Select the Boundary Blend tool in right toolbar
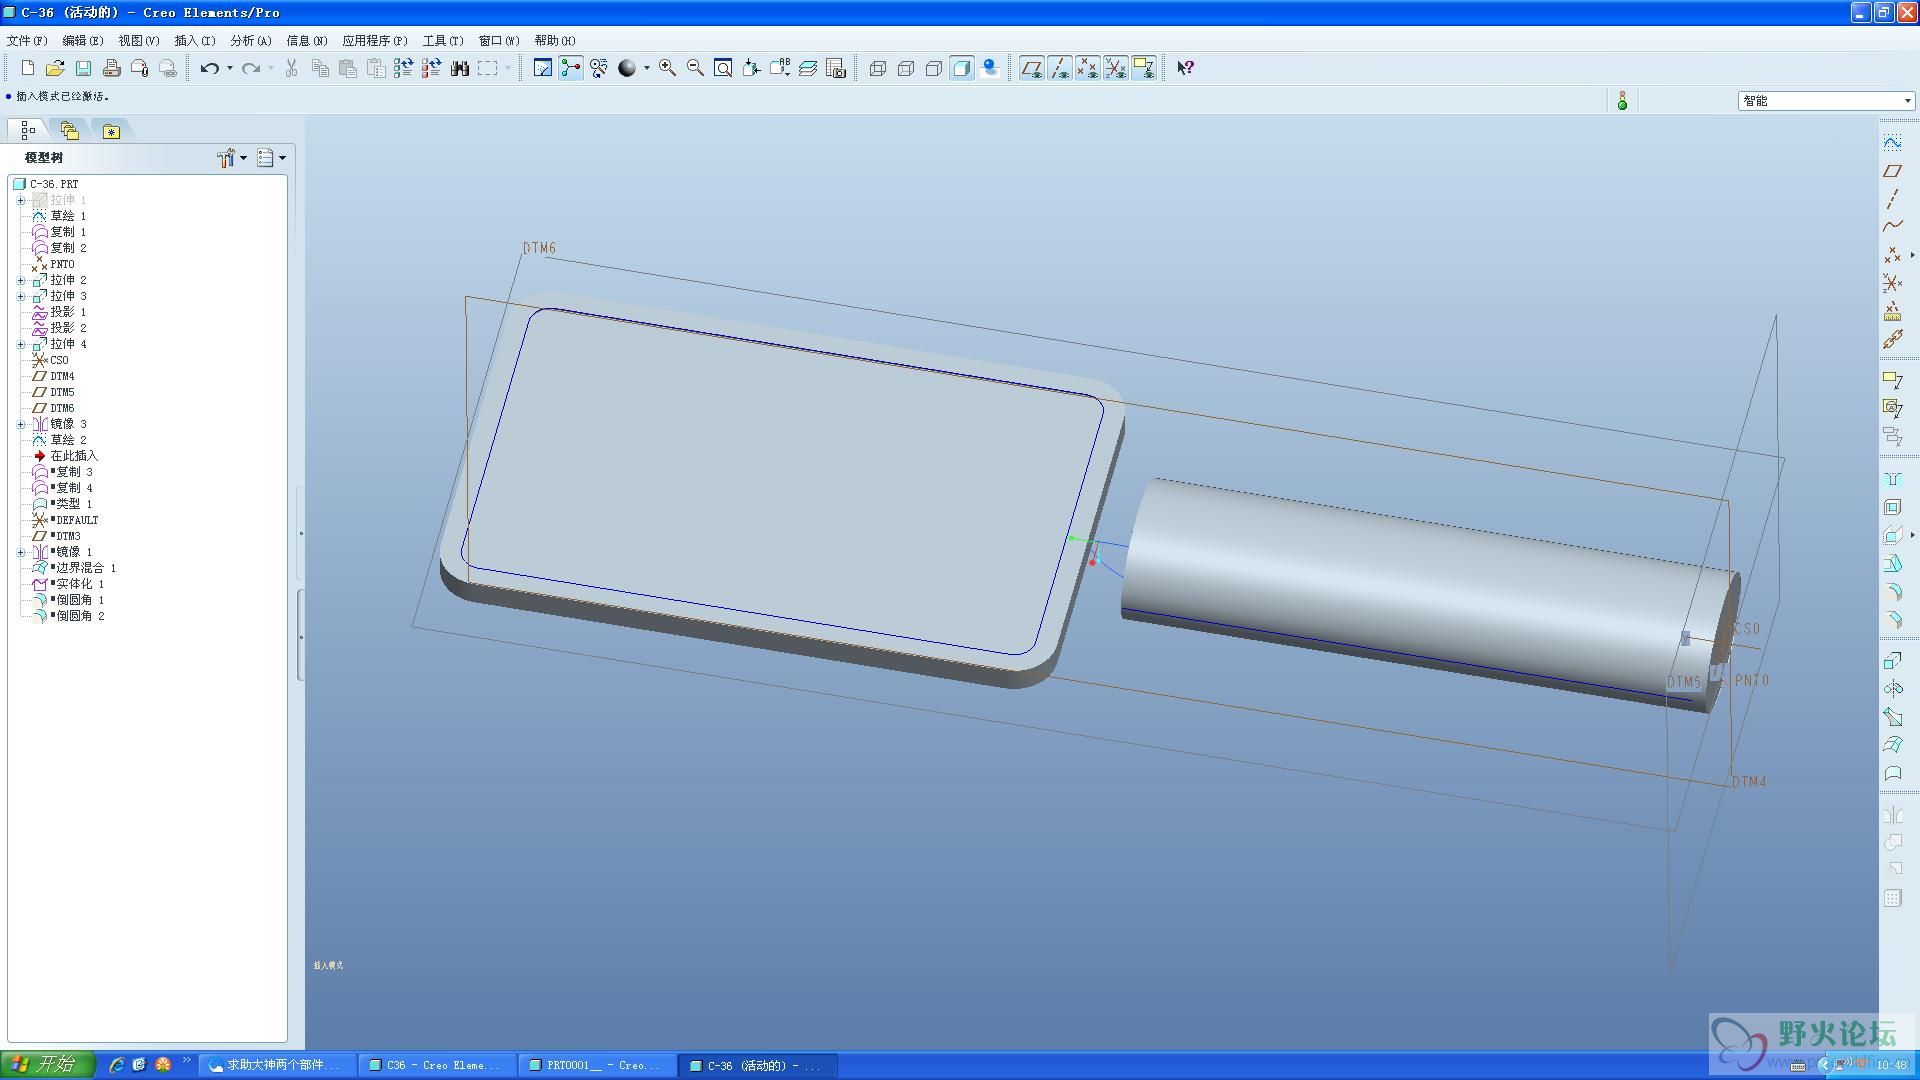Screen dimensions: 1920x1080 pyautogui.click(x=1892, y=744)
